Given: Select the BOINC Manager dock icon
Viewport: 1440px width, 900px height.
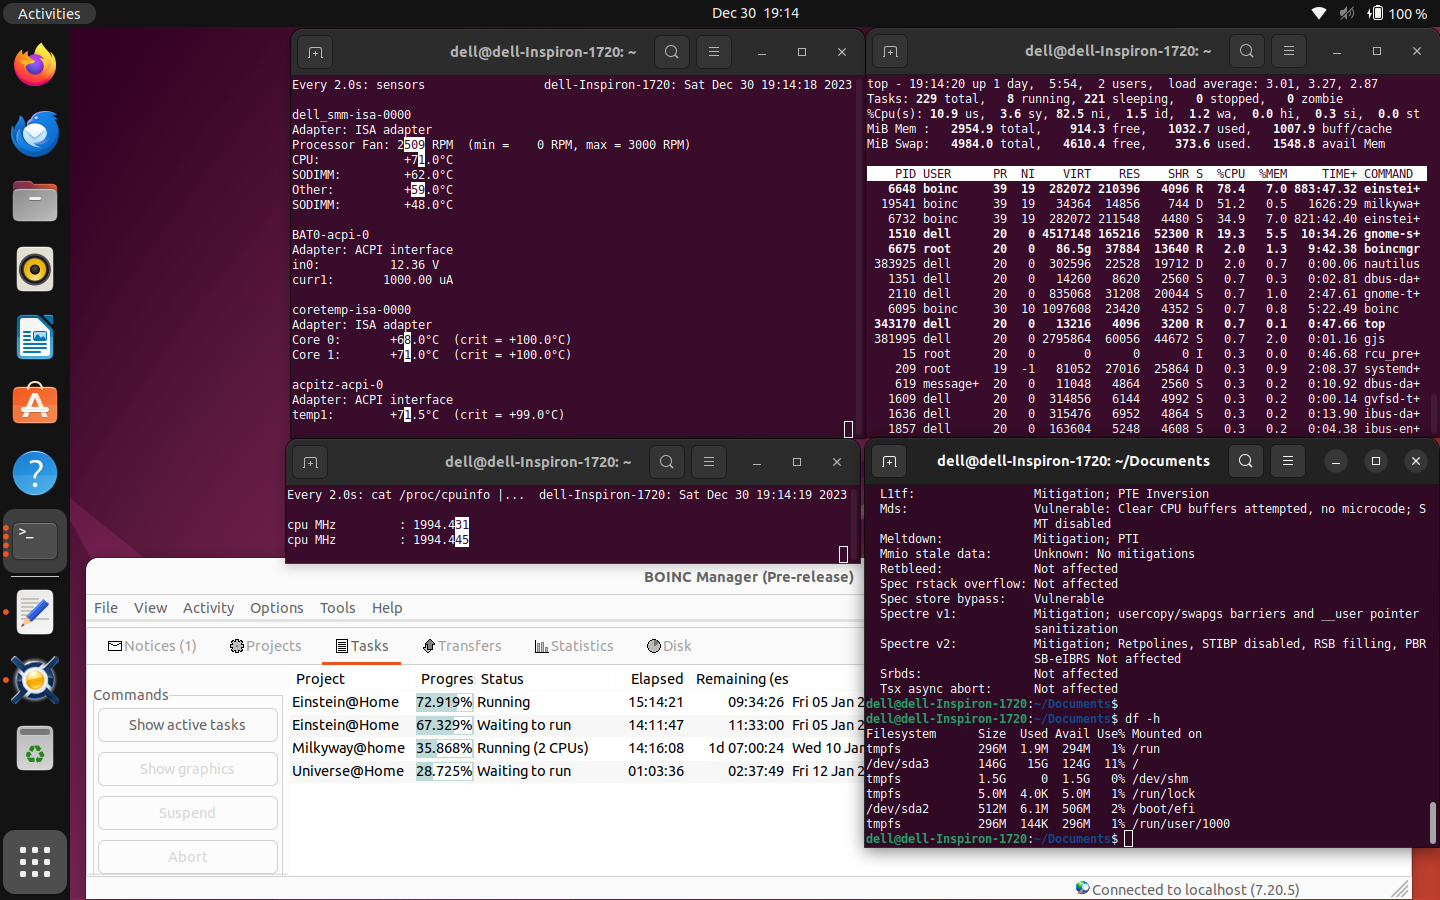Looking at the screenshot, I should tap(35, 680).
